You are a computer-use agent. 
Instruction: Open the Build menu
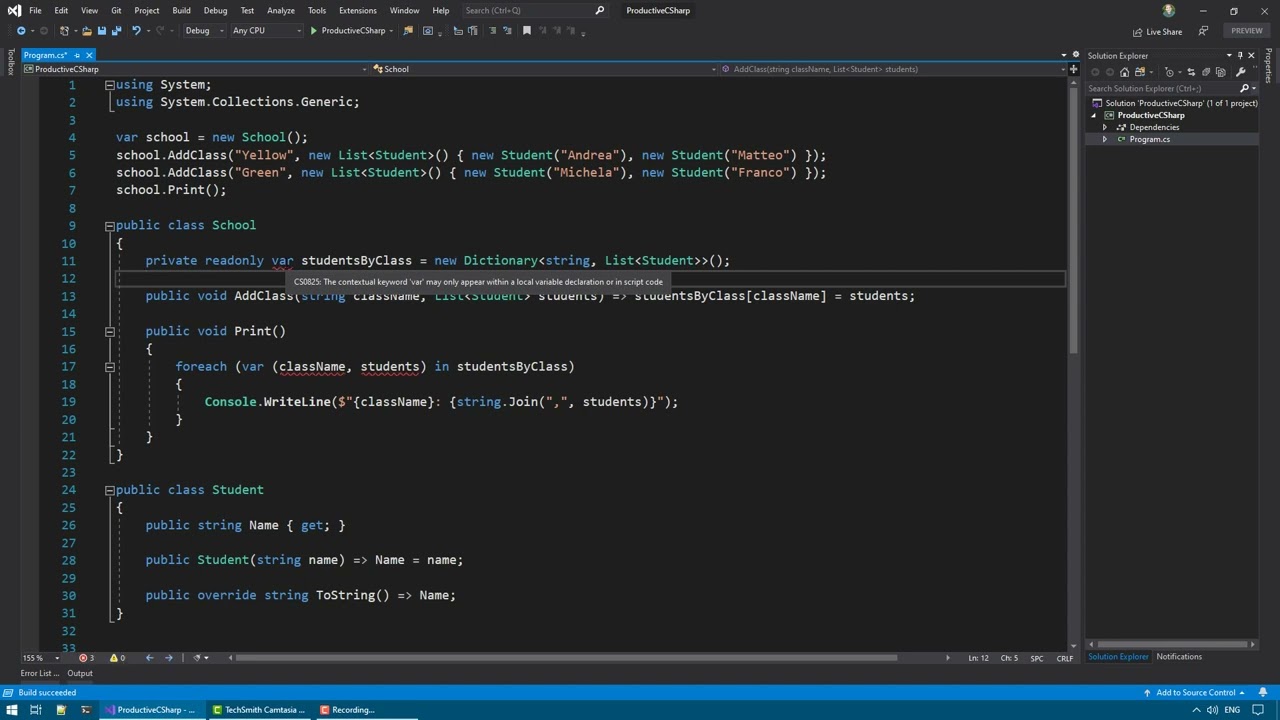[181, 11]
